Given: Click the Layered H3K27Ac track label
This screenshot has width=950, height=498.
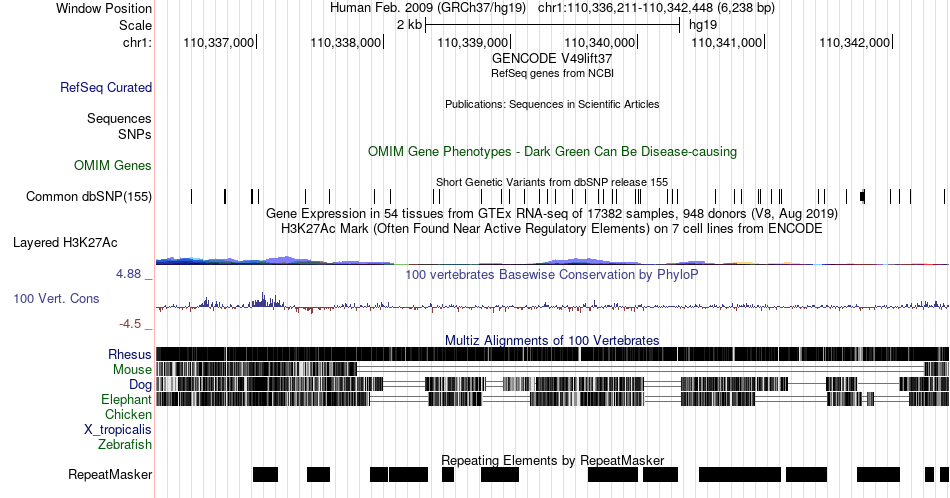Looking at the screenshot, I should click(x=65, y=243).
